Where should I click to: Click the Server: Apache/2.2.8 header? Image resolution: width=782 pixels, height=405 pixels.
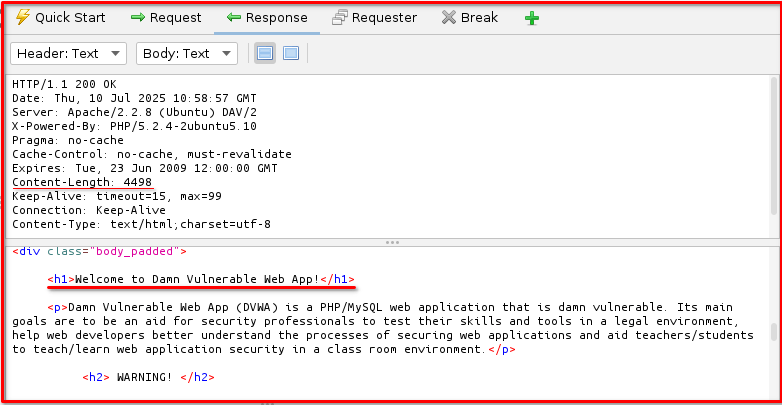(x=134, y=112)
